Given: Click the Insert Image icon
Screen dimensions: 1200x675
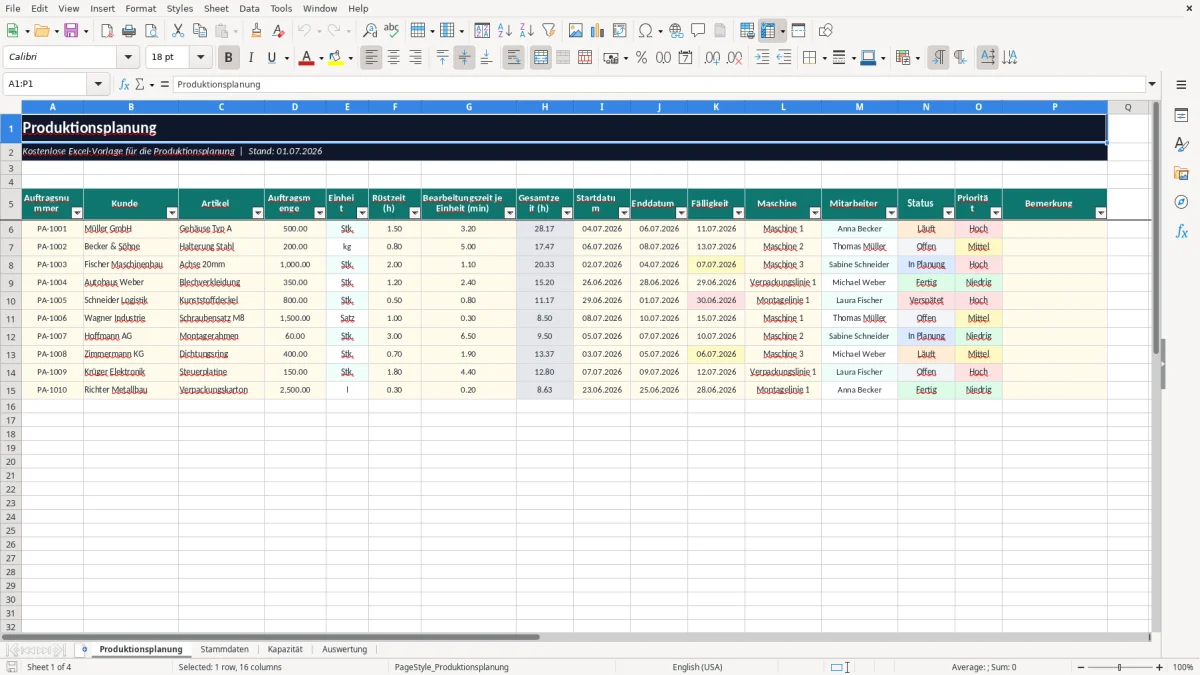Looking at the screenshot, I should coord(576,31).
